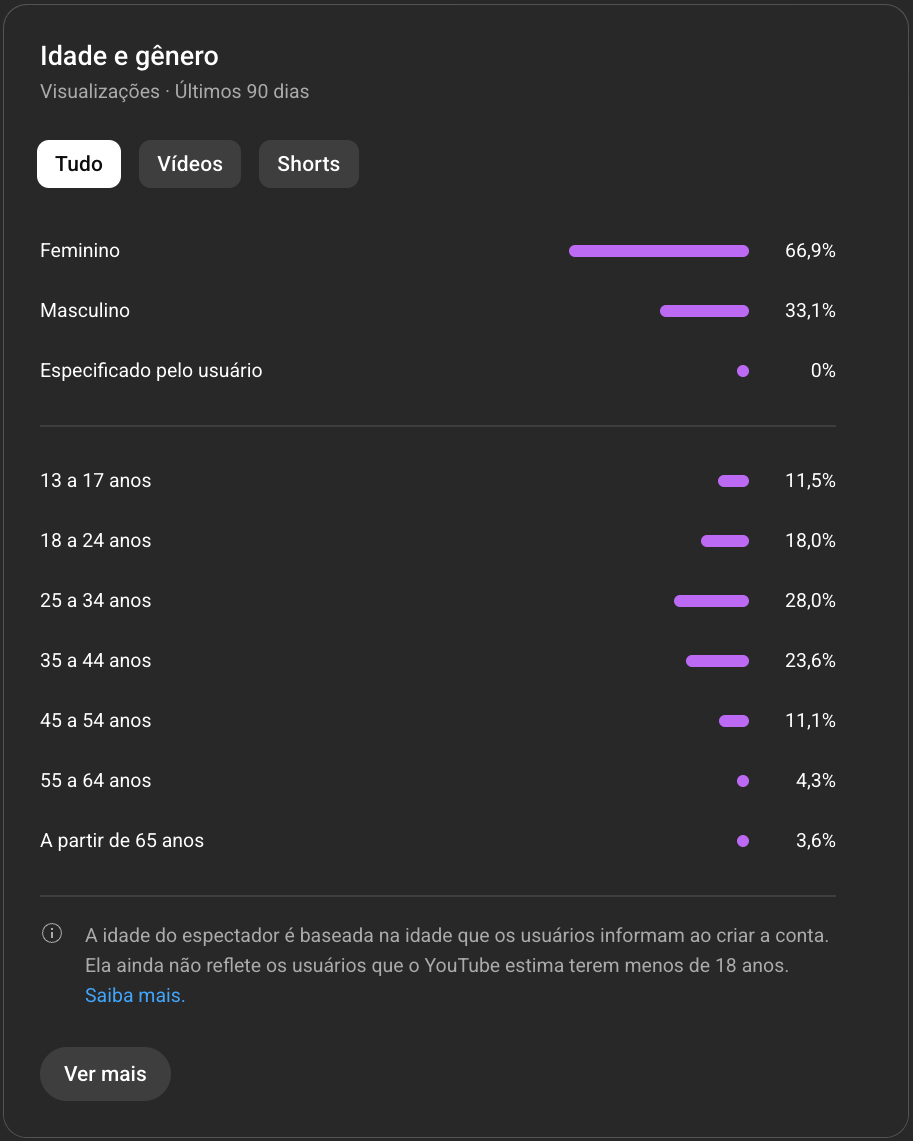Click the 35 a 44 anos bar
Screen dimensions: 913x1141
[x=717, y=661]
